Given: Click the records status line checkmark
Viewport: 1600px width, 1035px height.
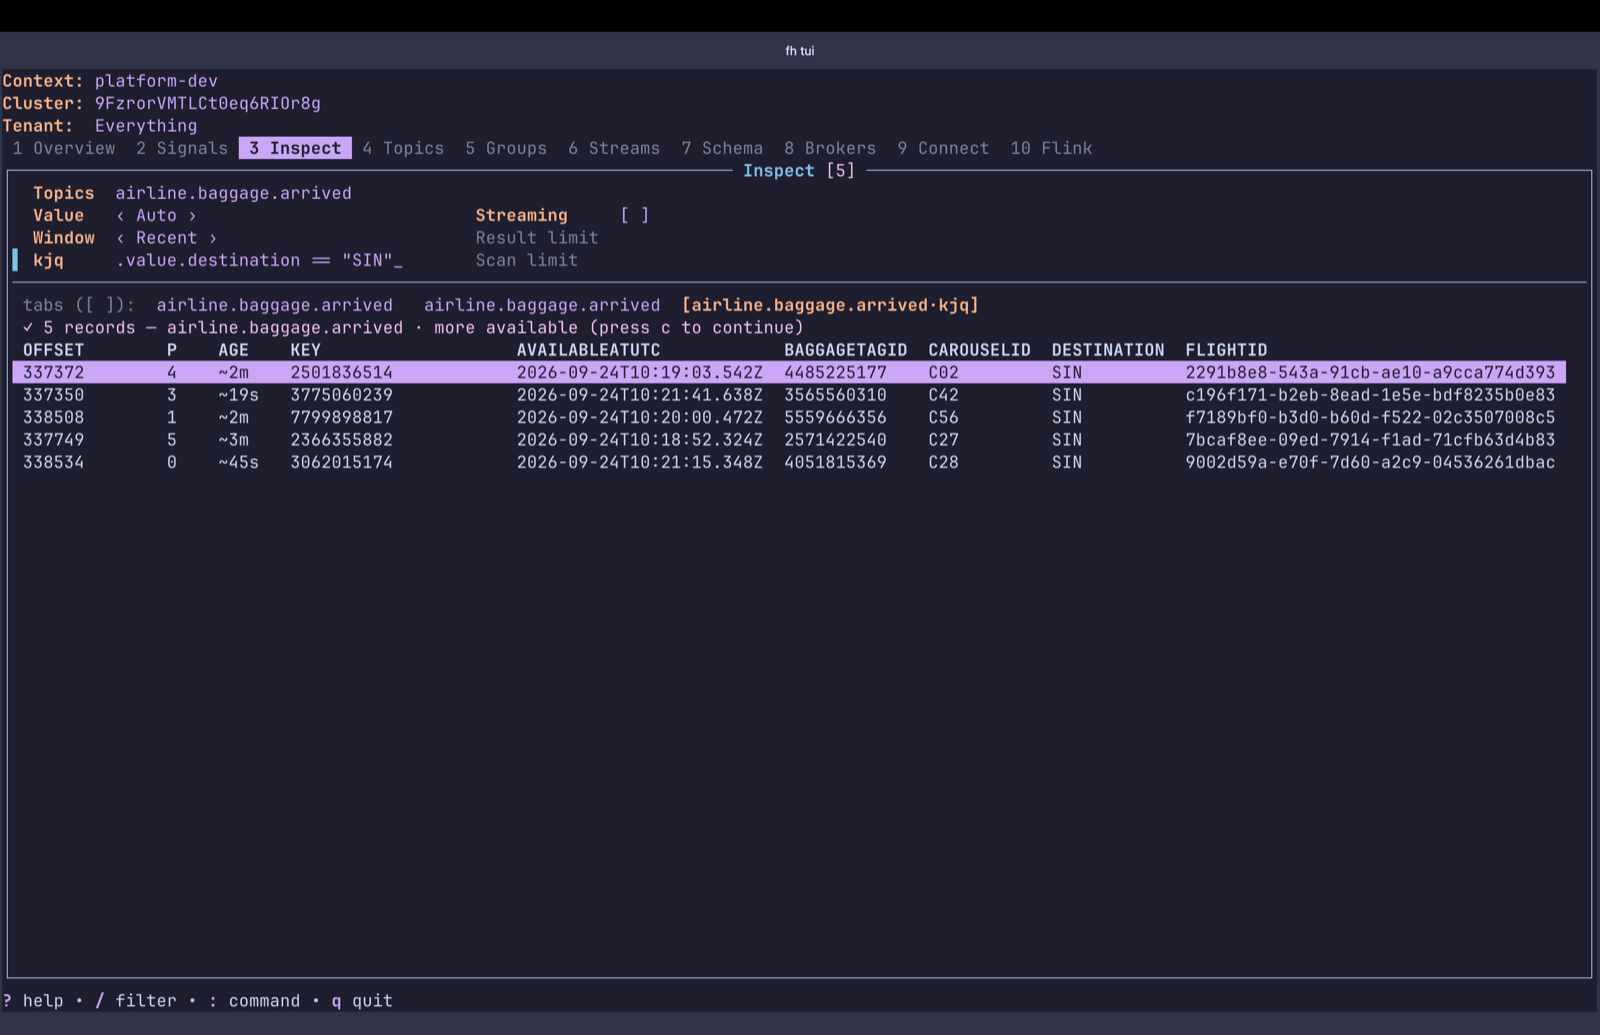Looking at the screenshot, I should coord(28,328).
